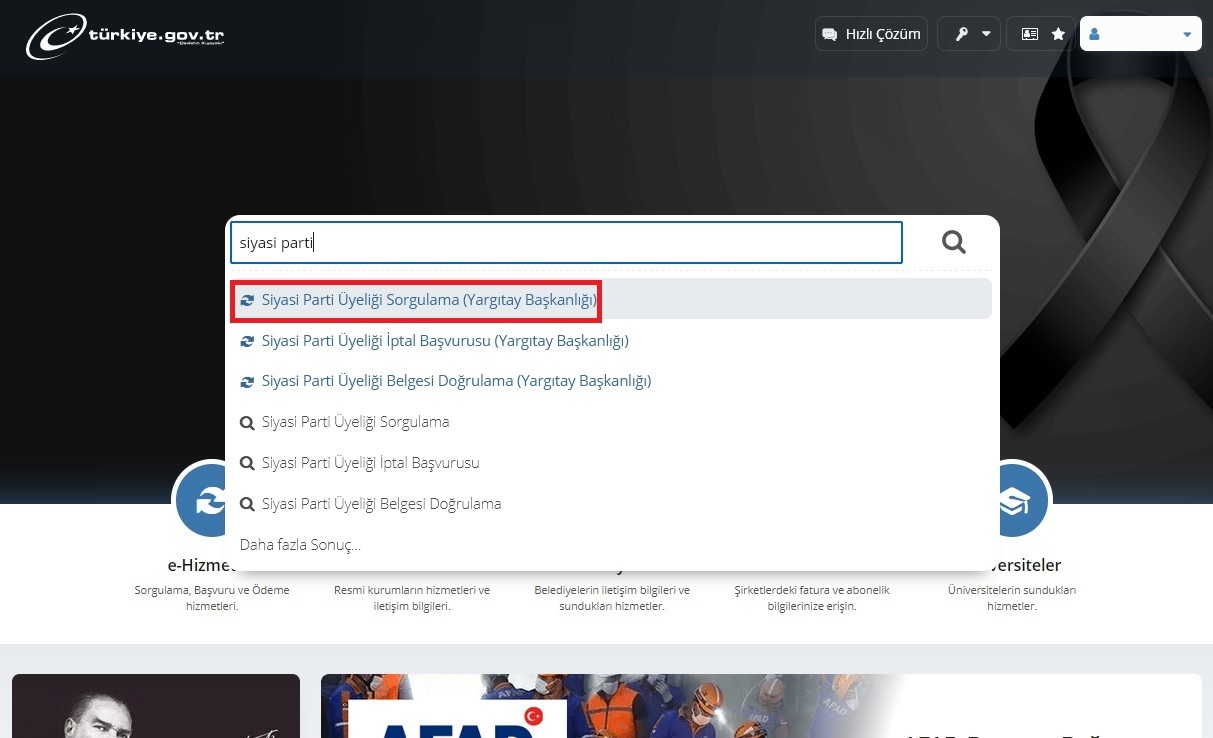Click the speech bubble icon in Hızlı Çözüm
Screen dimensions: 1213x738
point(829,34)
